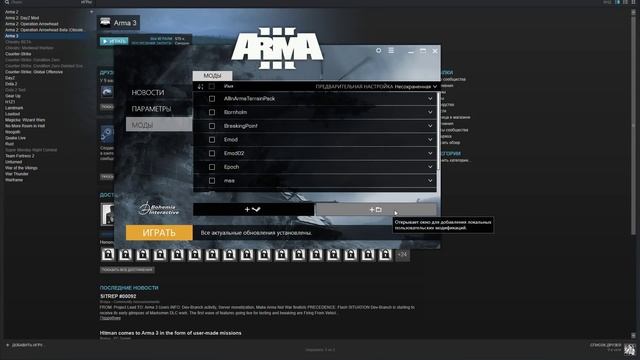
Task: Select МОДЫ section in launcher sidebar
Action: coord(159,125)
